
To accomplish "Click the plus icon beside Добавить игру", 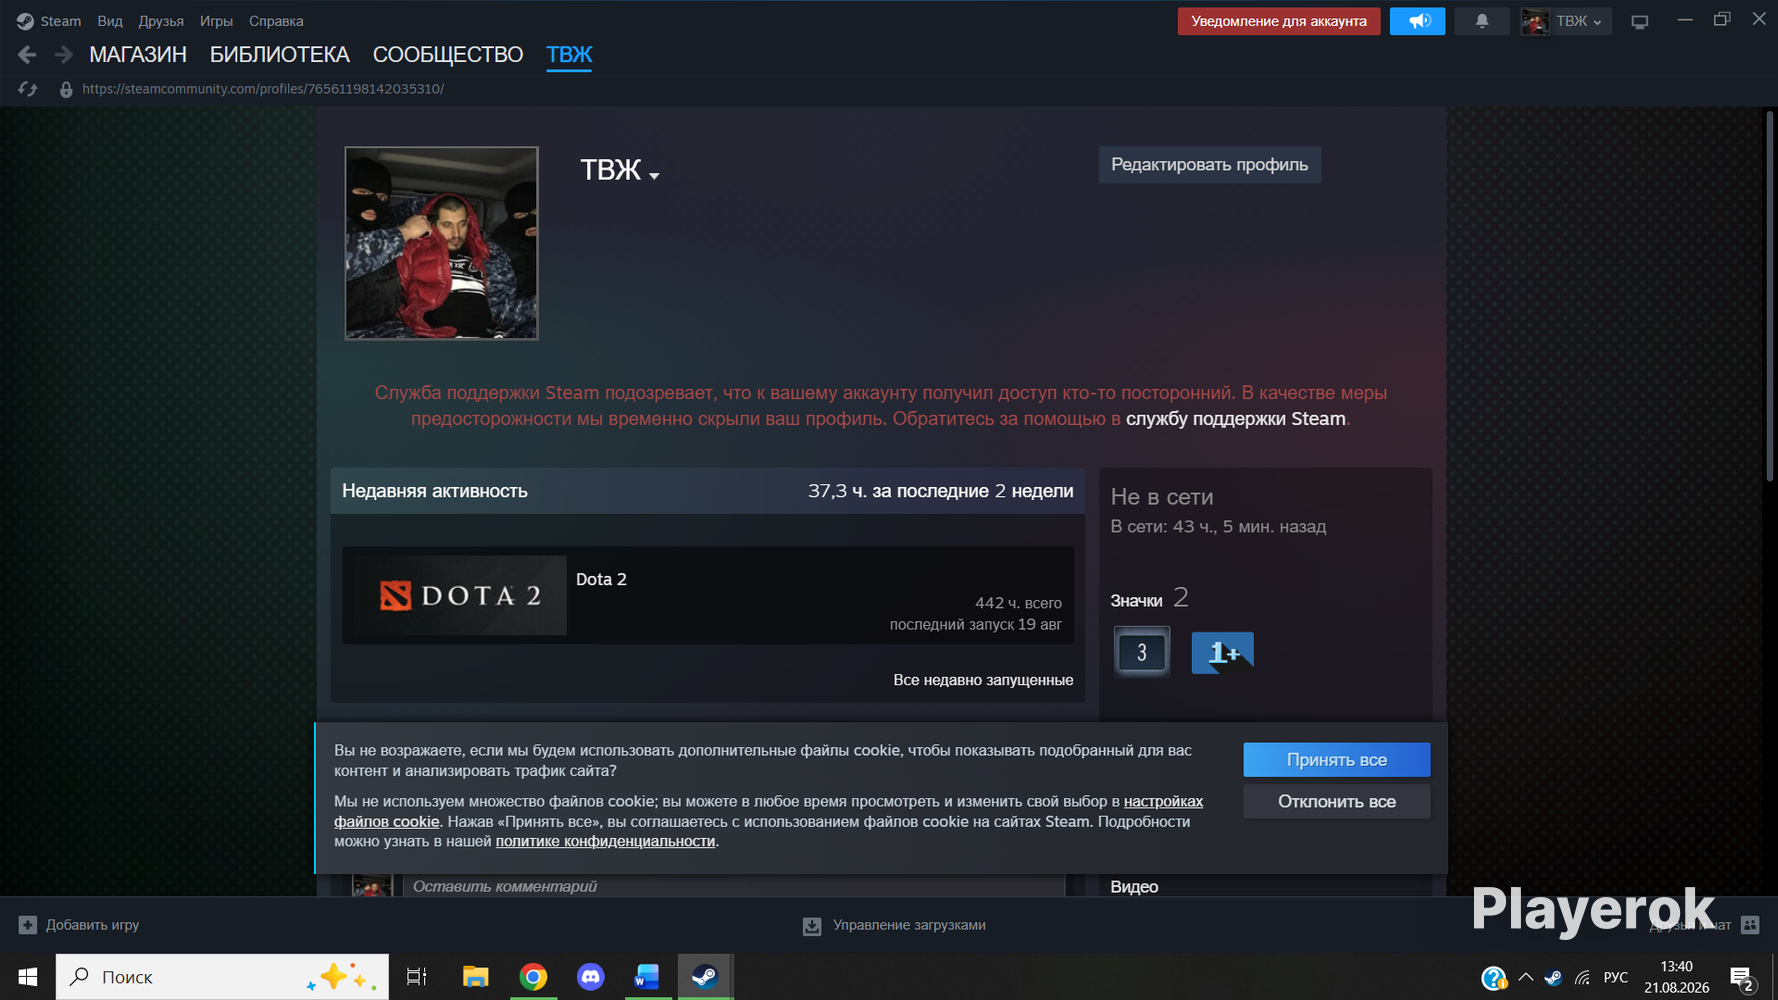I will pos(28,925).
